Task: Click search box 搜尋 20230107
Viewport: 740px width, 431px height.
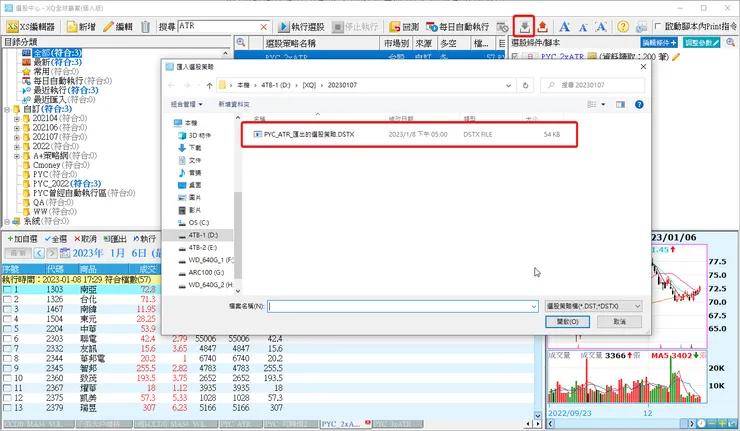Action: point(592,85)
